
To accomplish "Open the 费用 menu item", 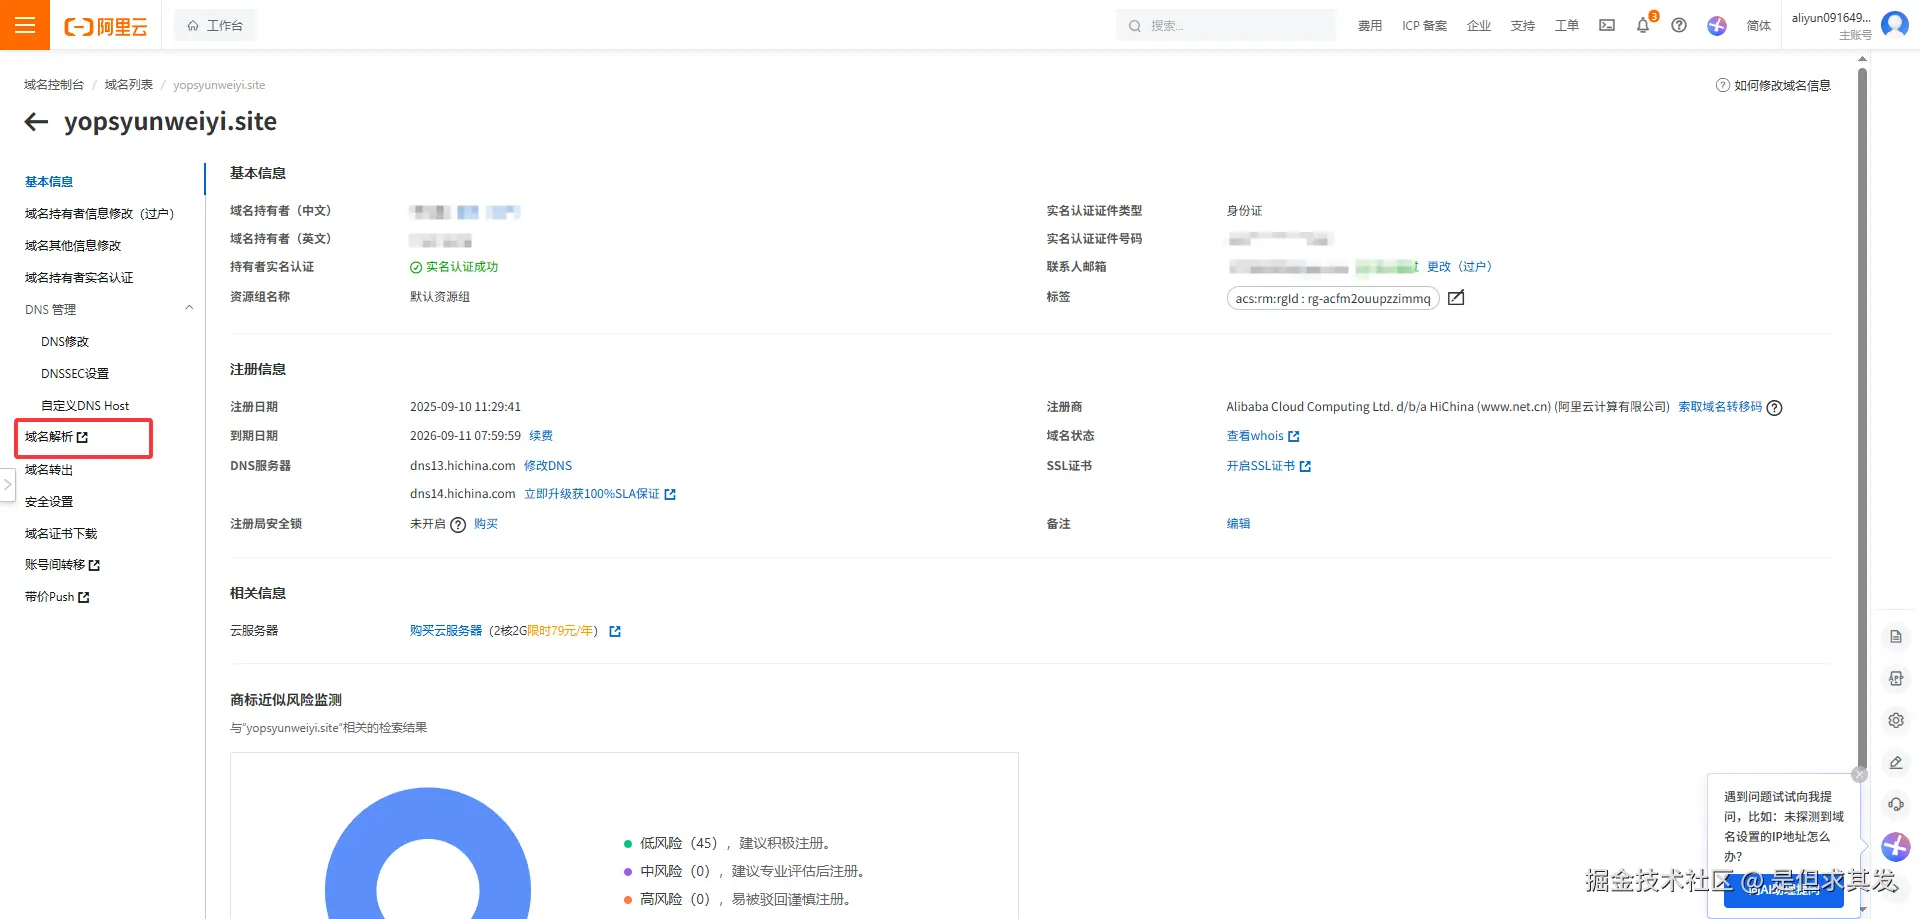I will coord(1369,26).
